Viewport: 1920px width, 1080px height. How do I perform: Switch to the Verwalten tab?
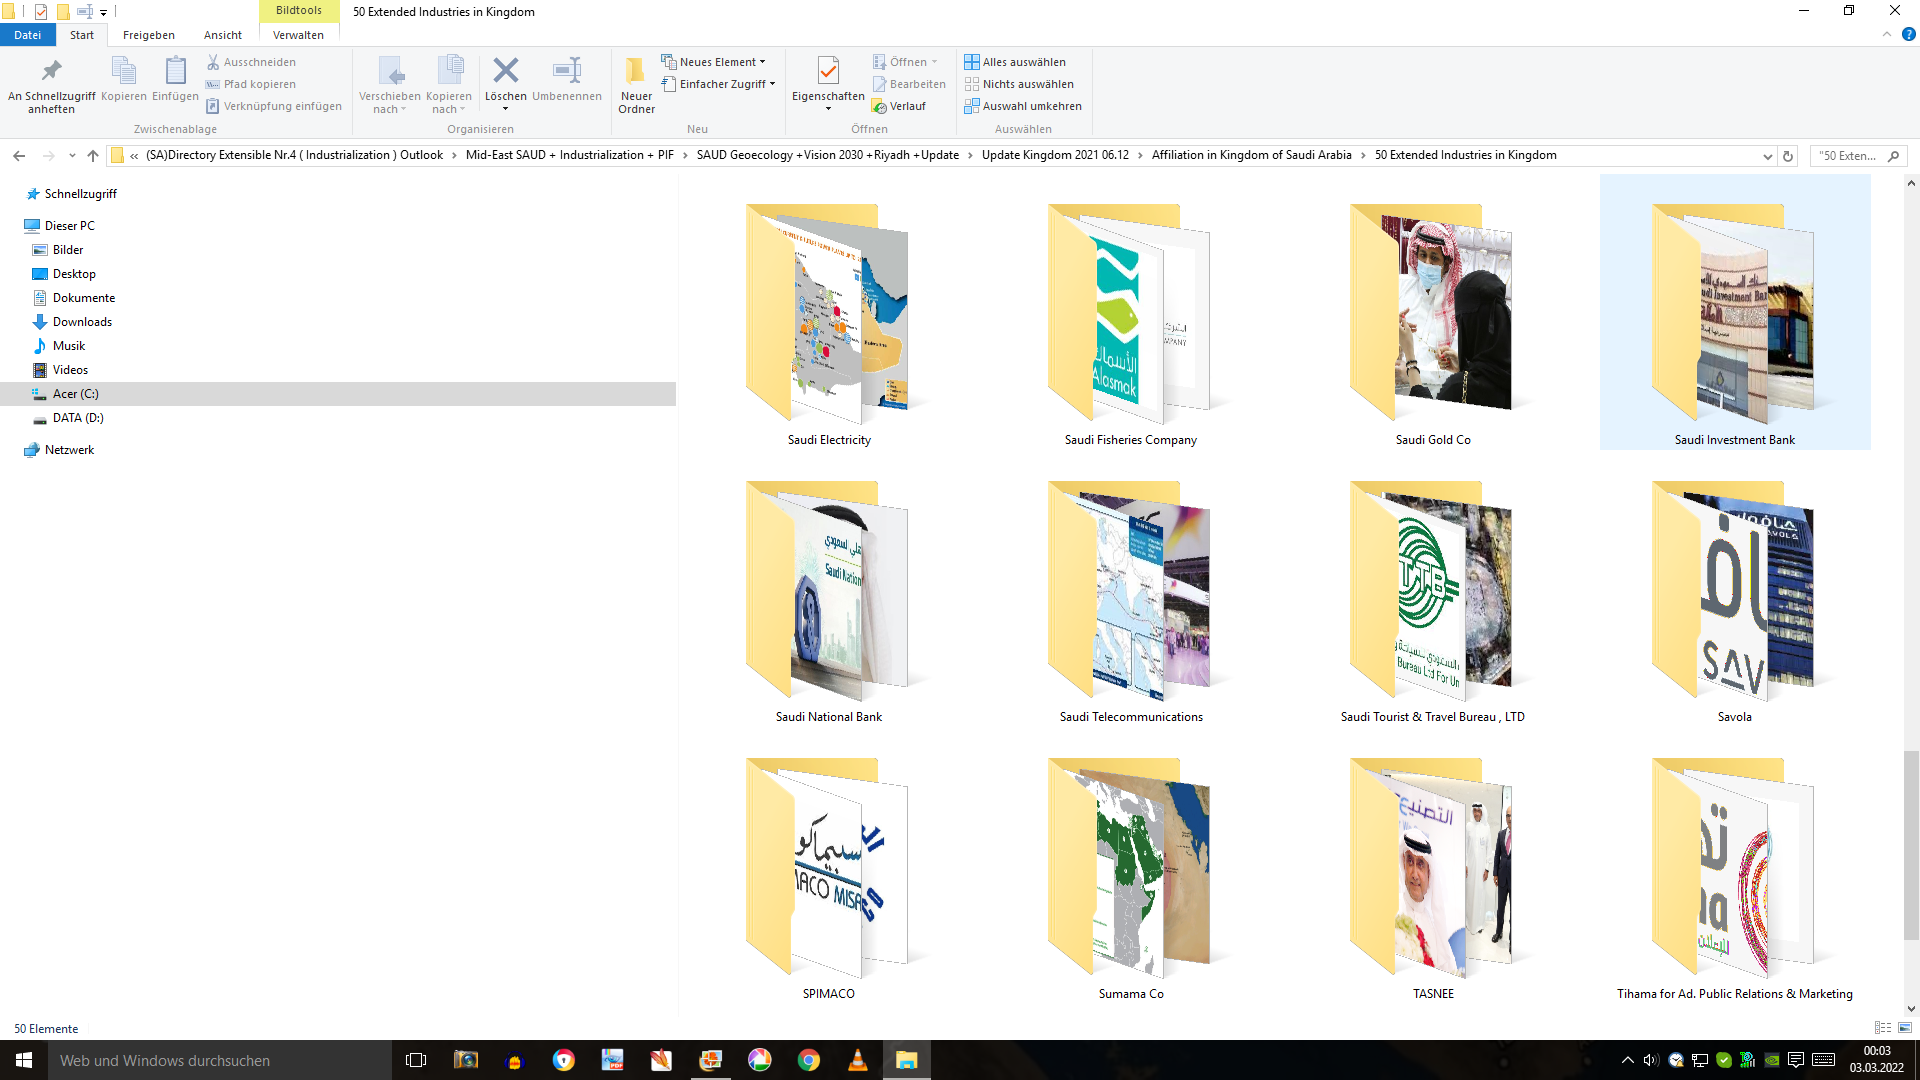(298, 35)
